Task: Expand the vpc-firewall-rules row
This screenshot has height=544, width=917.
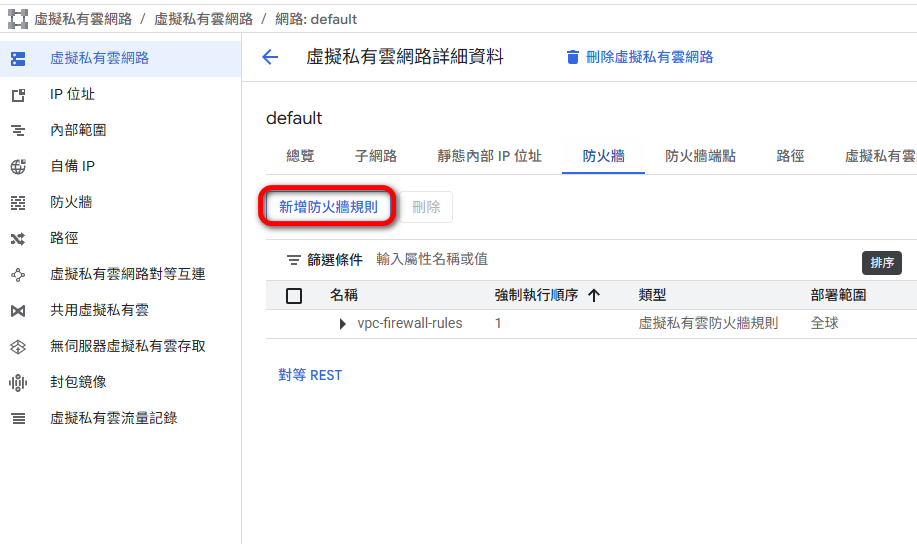Action: point(343,324)
